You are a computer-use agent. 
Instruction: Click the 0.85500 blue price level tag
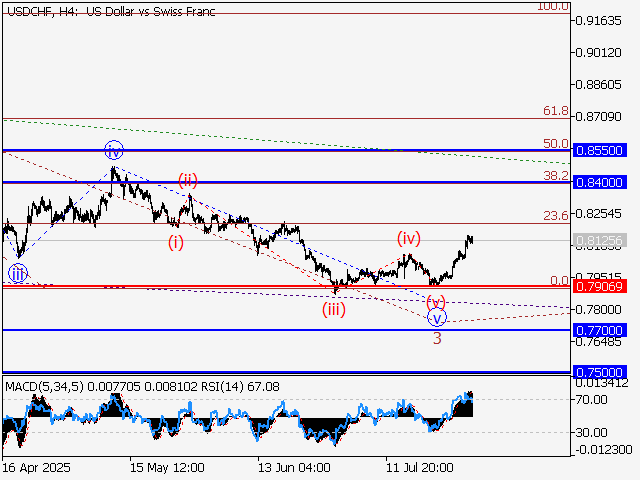pos(600,149)
